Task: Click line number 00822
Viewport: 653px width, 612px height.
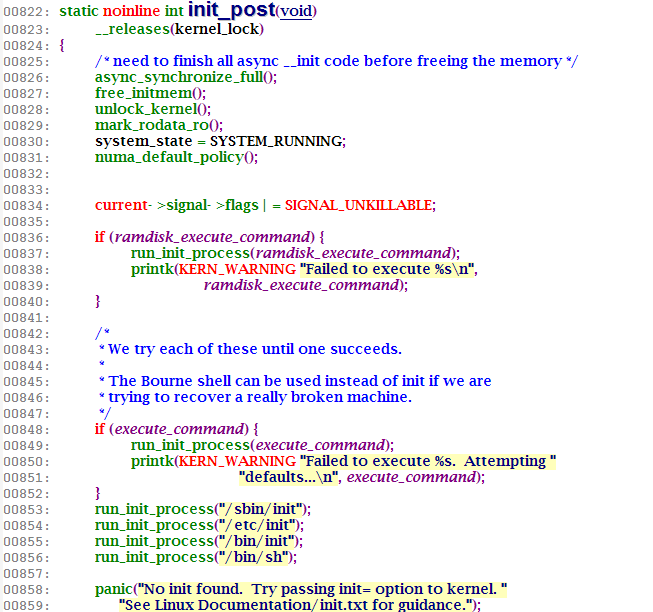Action: tap(25, 12)
